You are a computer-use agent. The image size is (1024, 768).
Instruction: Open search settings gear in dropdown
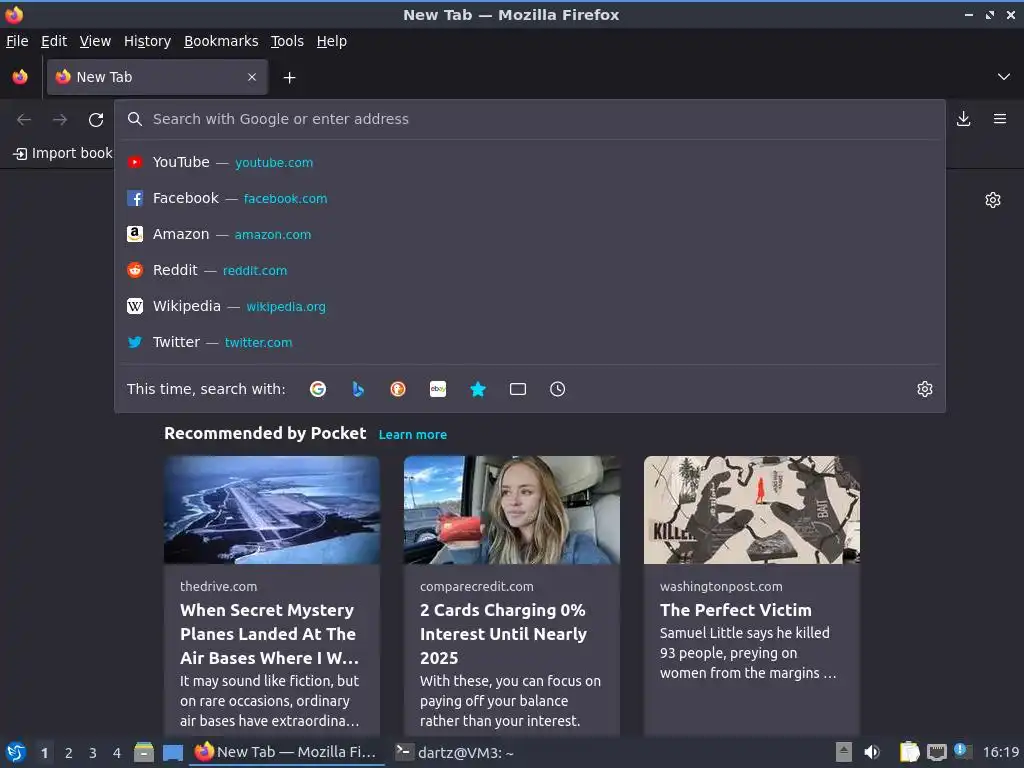(925, 389)
